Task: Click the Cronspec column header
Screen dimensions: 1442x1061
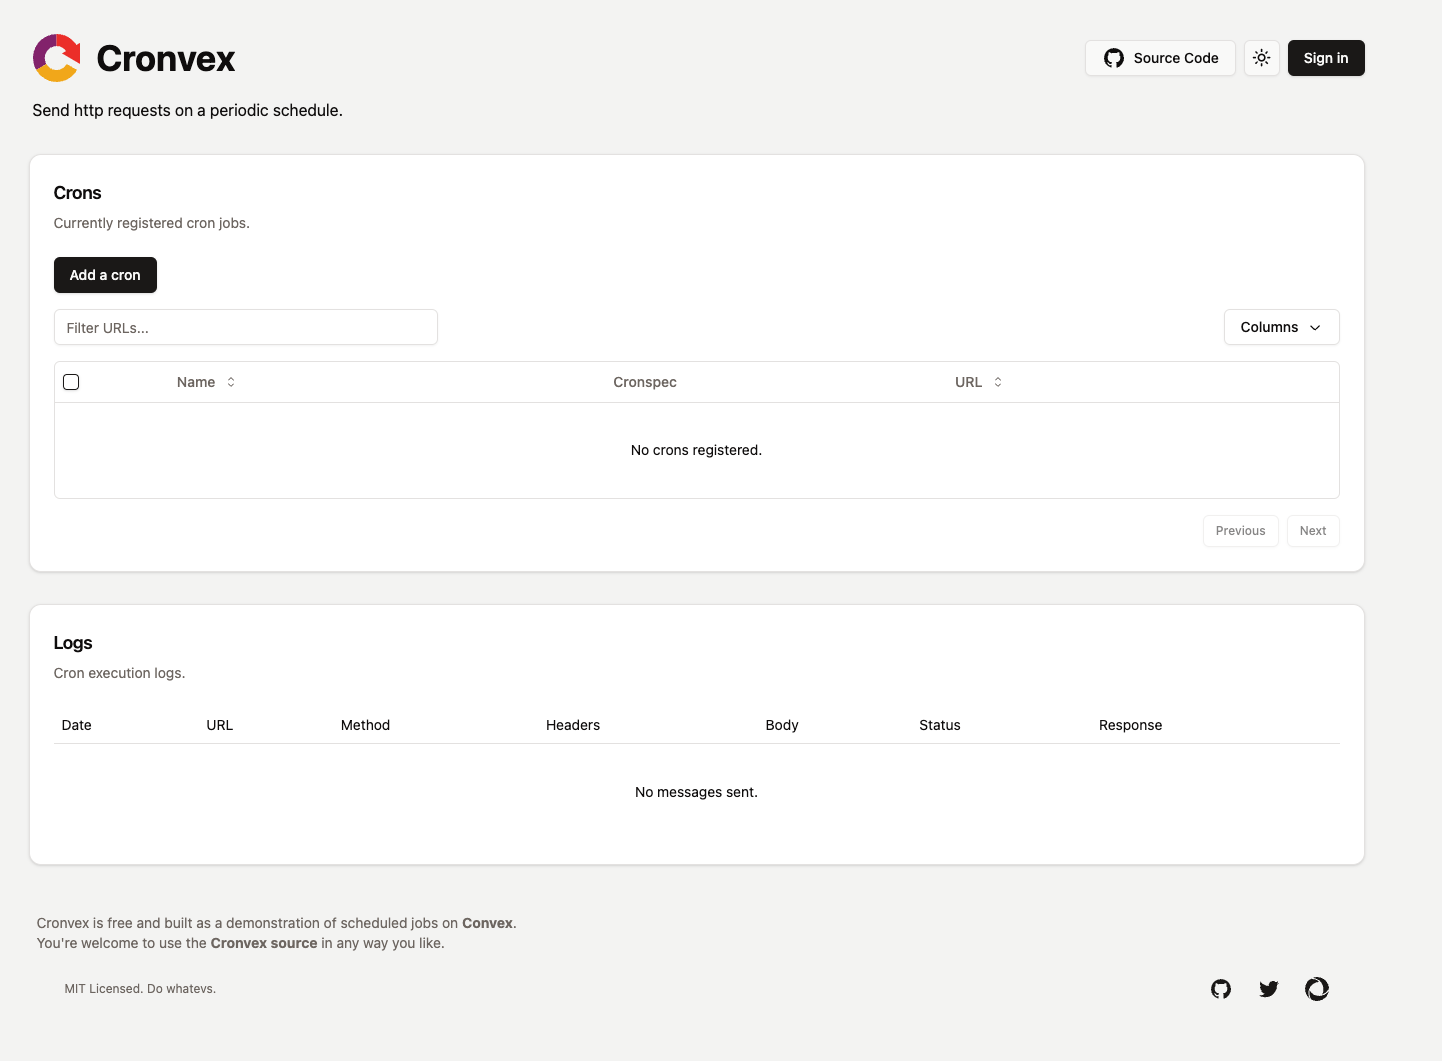Action: [644, 382]
